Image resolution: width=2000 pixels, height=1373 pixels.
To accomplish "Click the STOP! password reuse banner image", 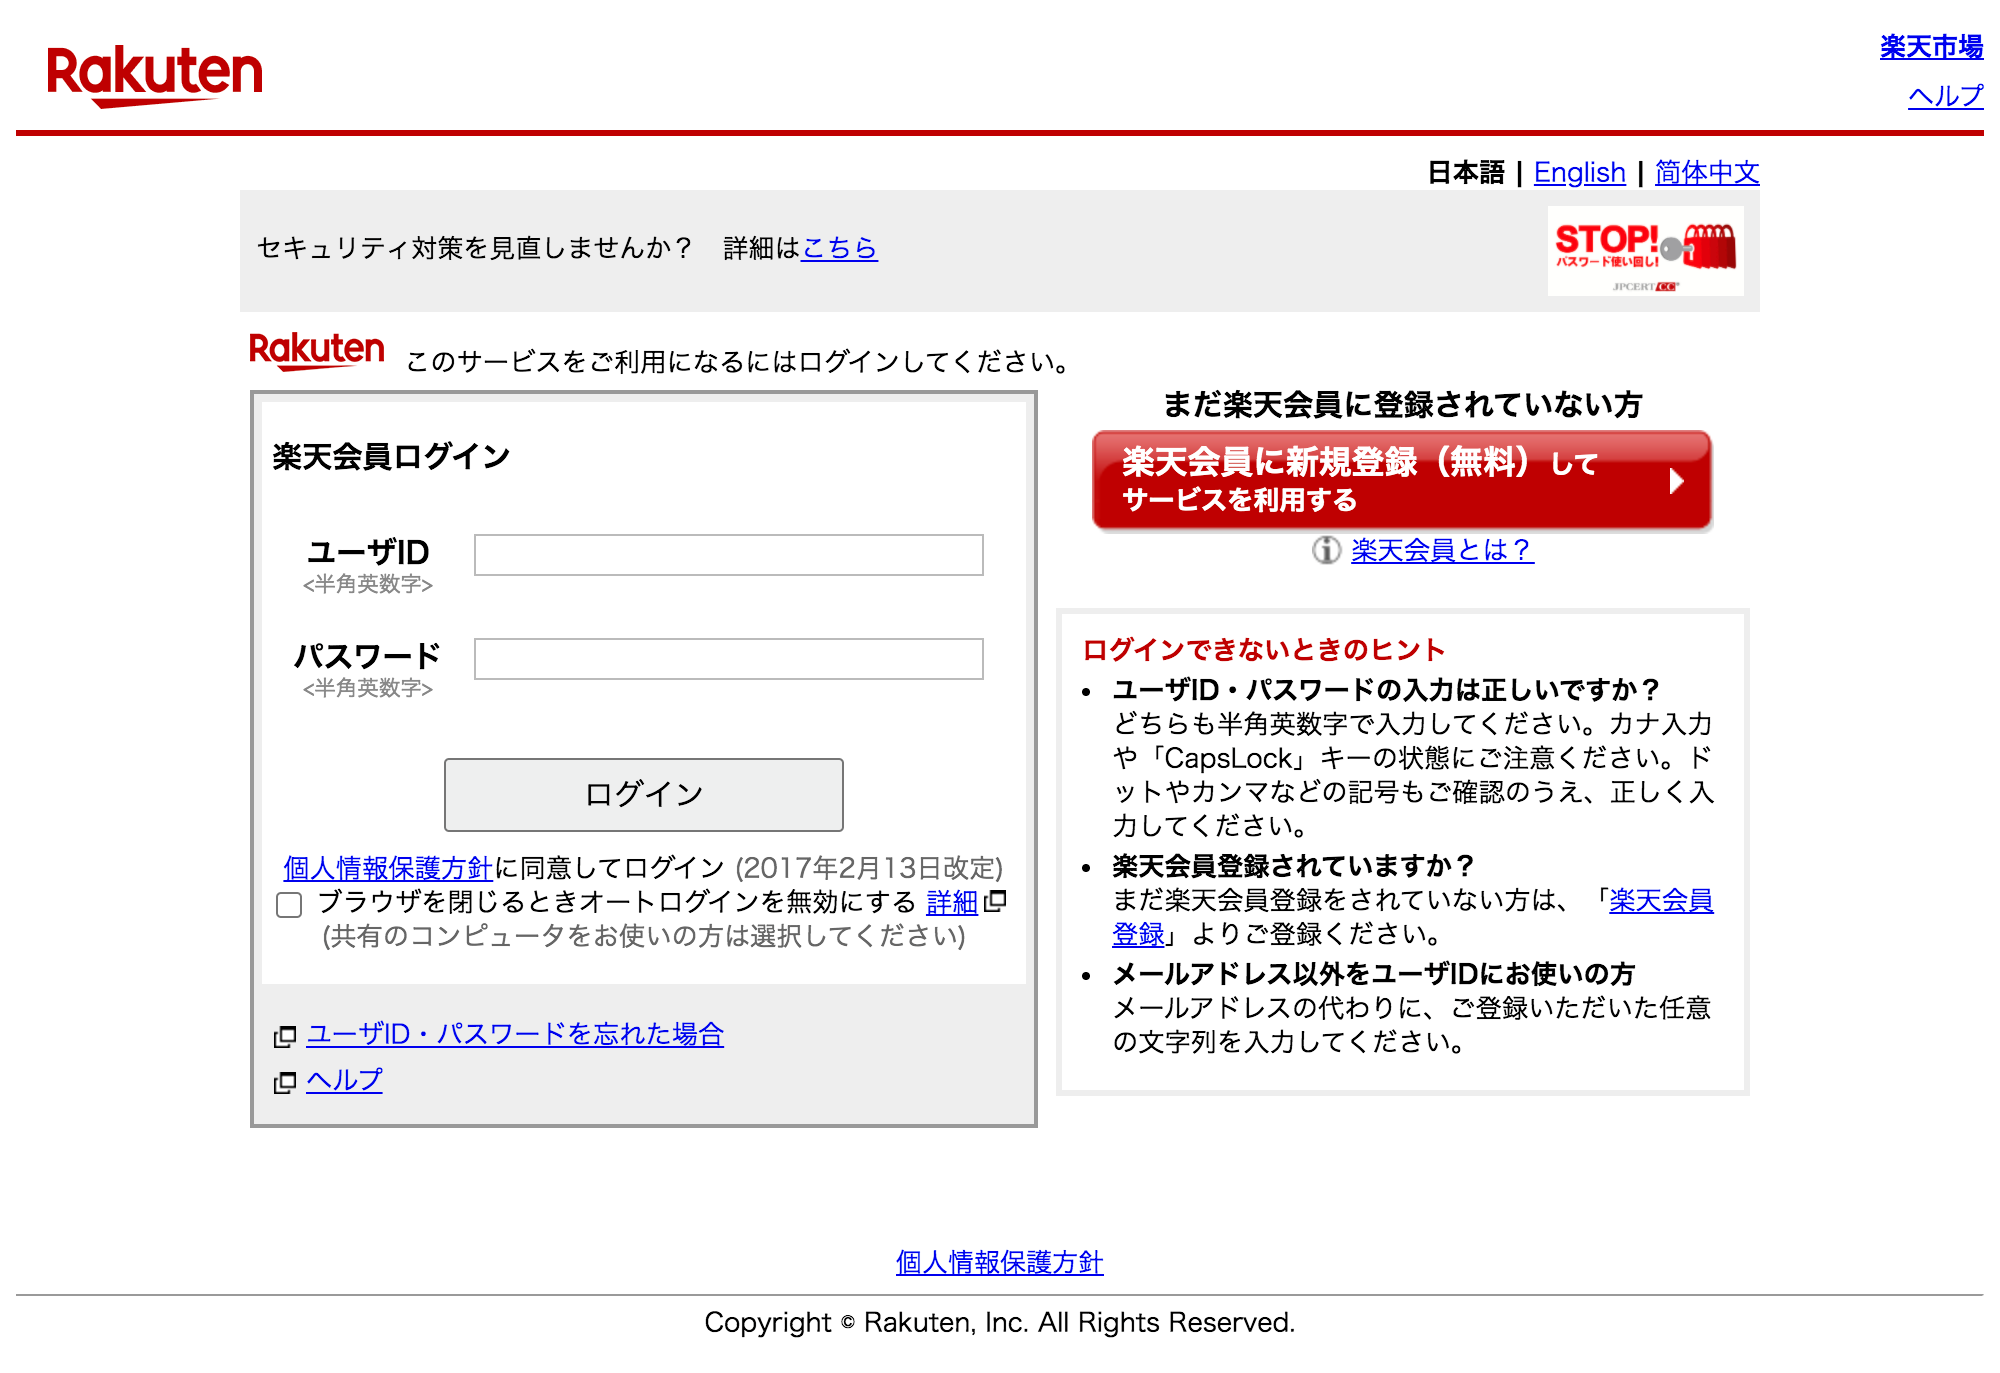I will tap(1645, 251).
